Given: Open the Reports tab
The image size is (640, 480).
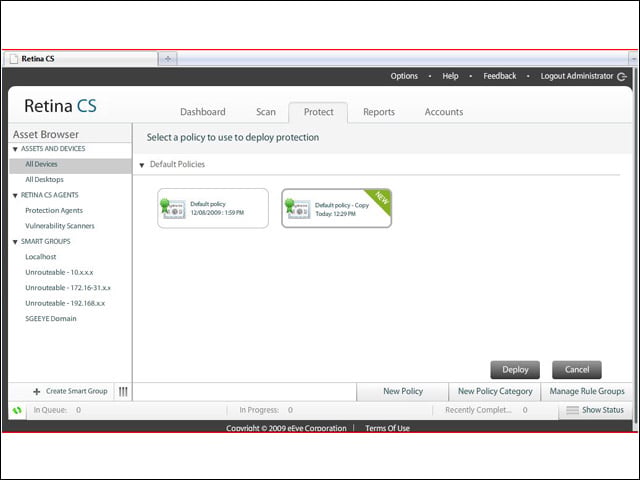Looking at the screenshot, I should 379,112.
